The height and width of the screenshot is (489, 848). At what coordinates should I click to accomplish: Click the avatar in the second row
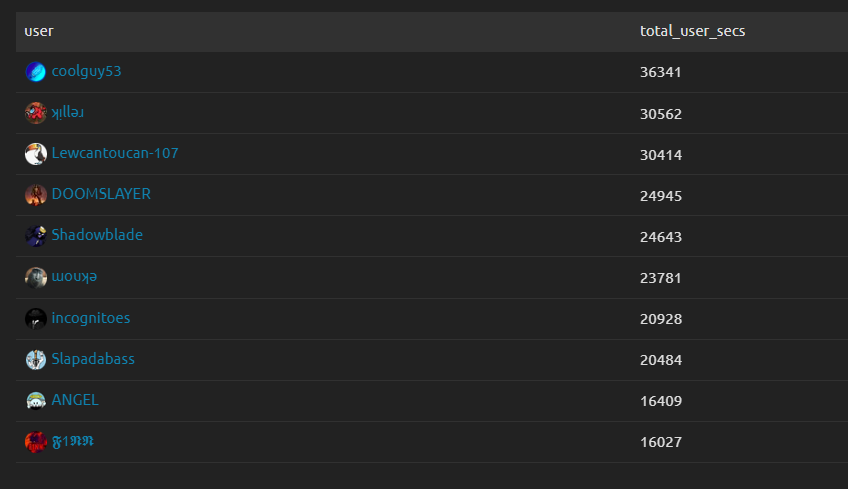pos(36,113)
